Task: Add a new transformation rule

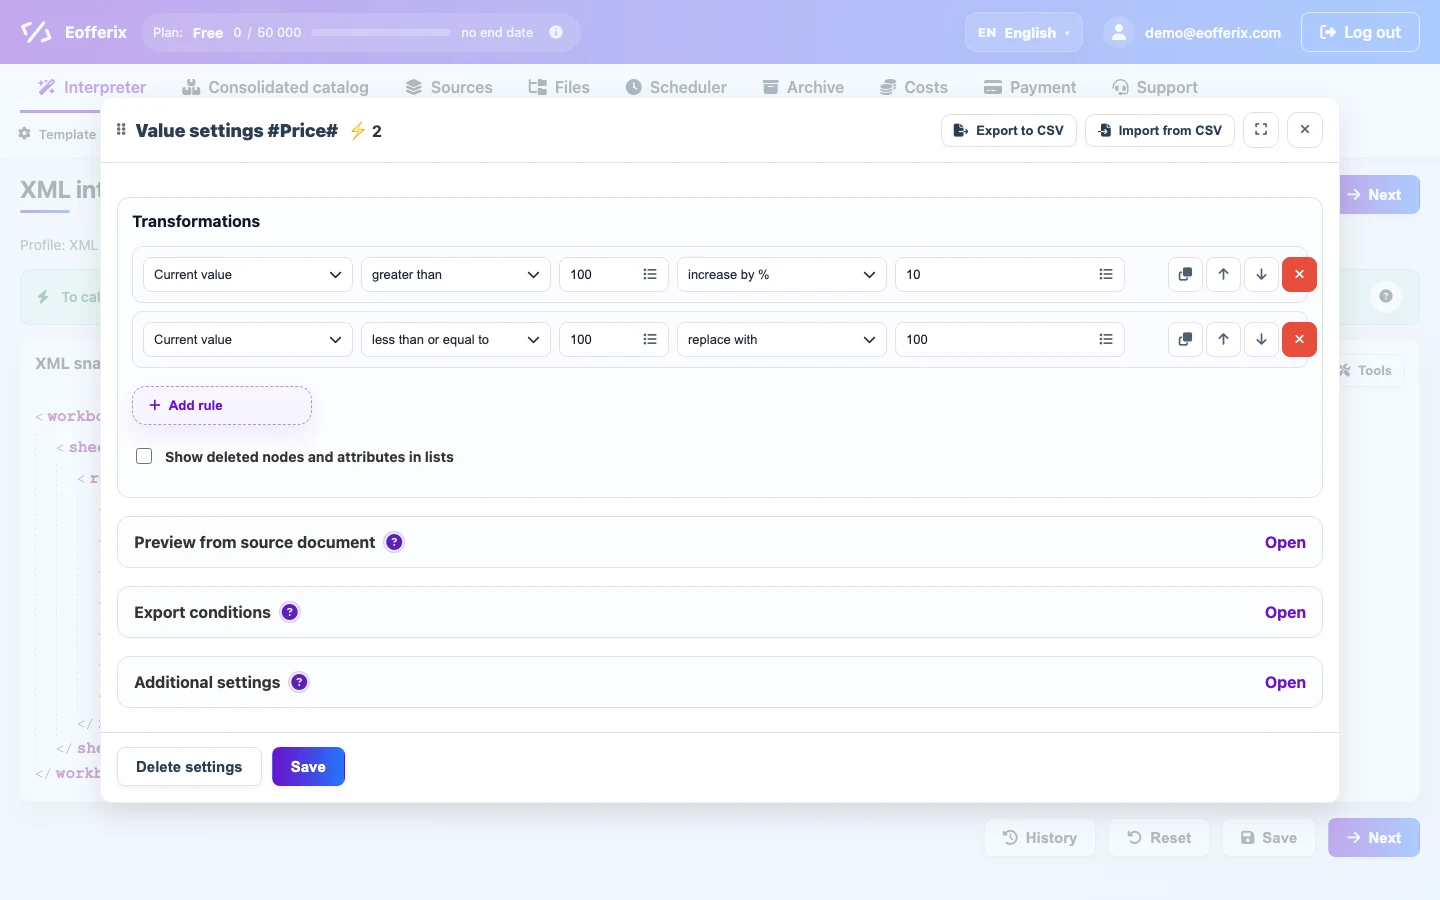Action: click(222, 405)
